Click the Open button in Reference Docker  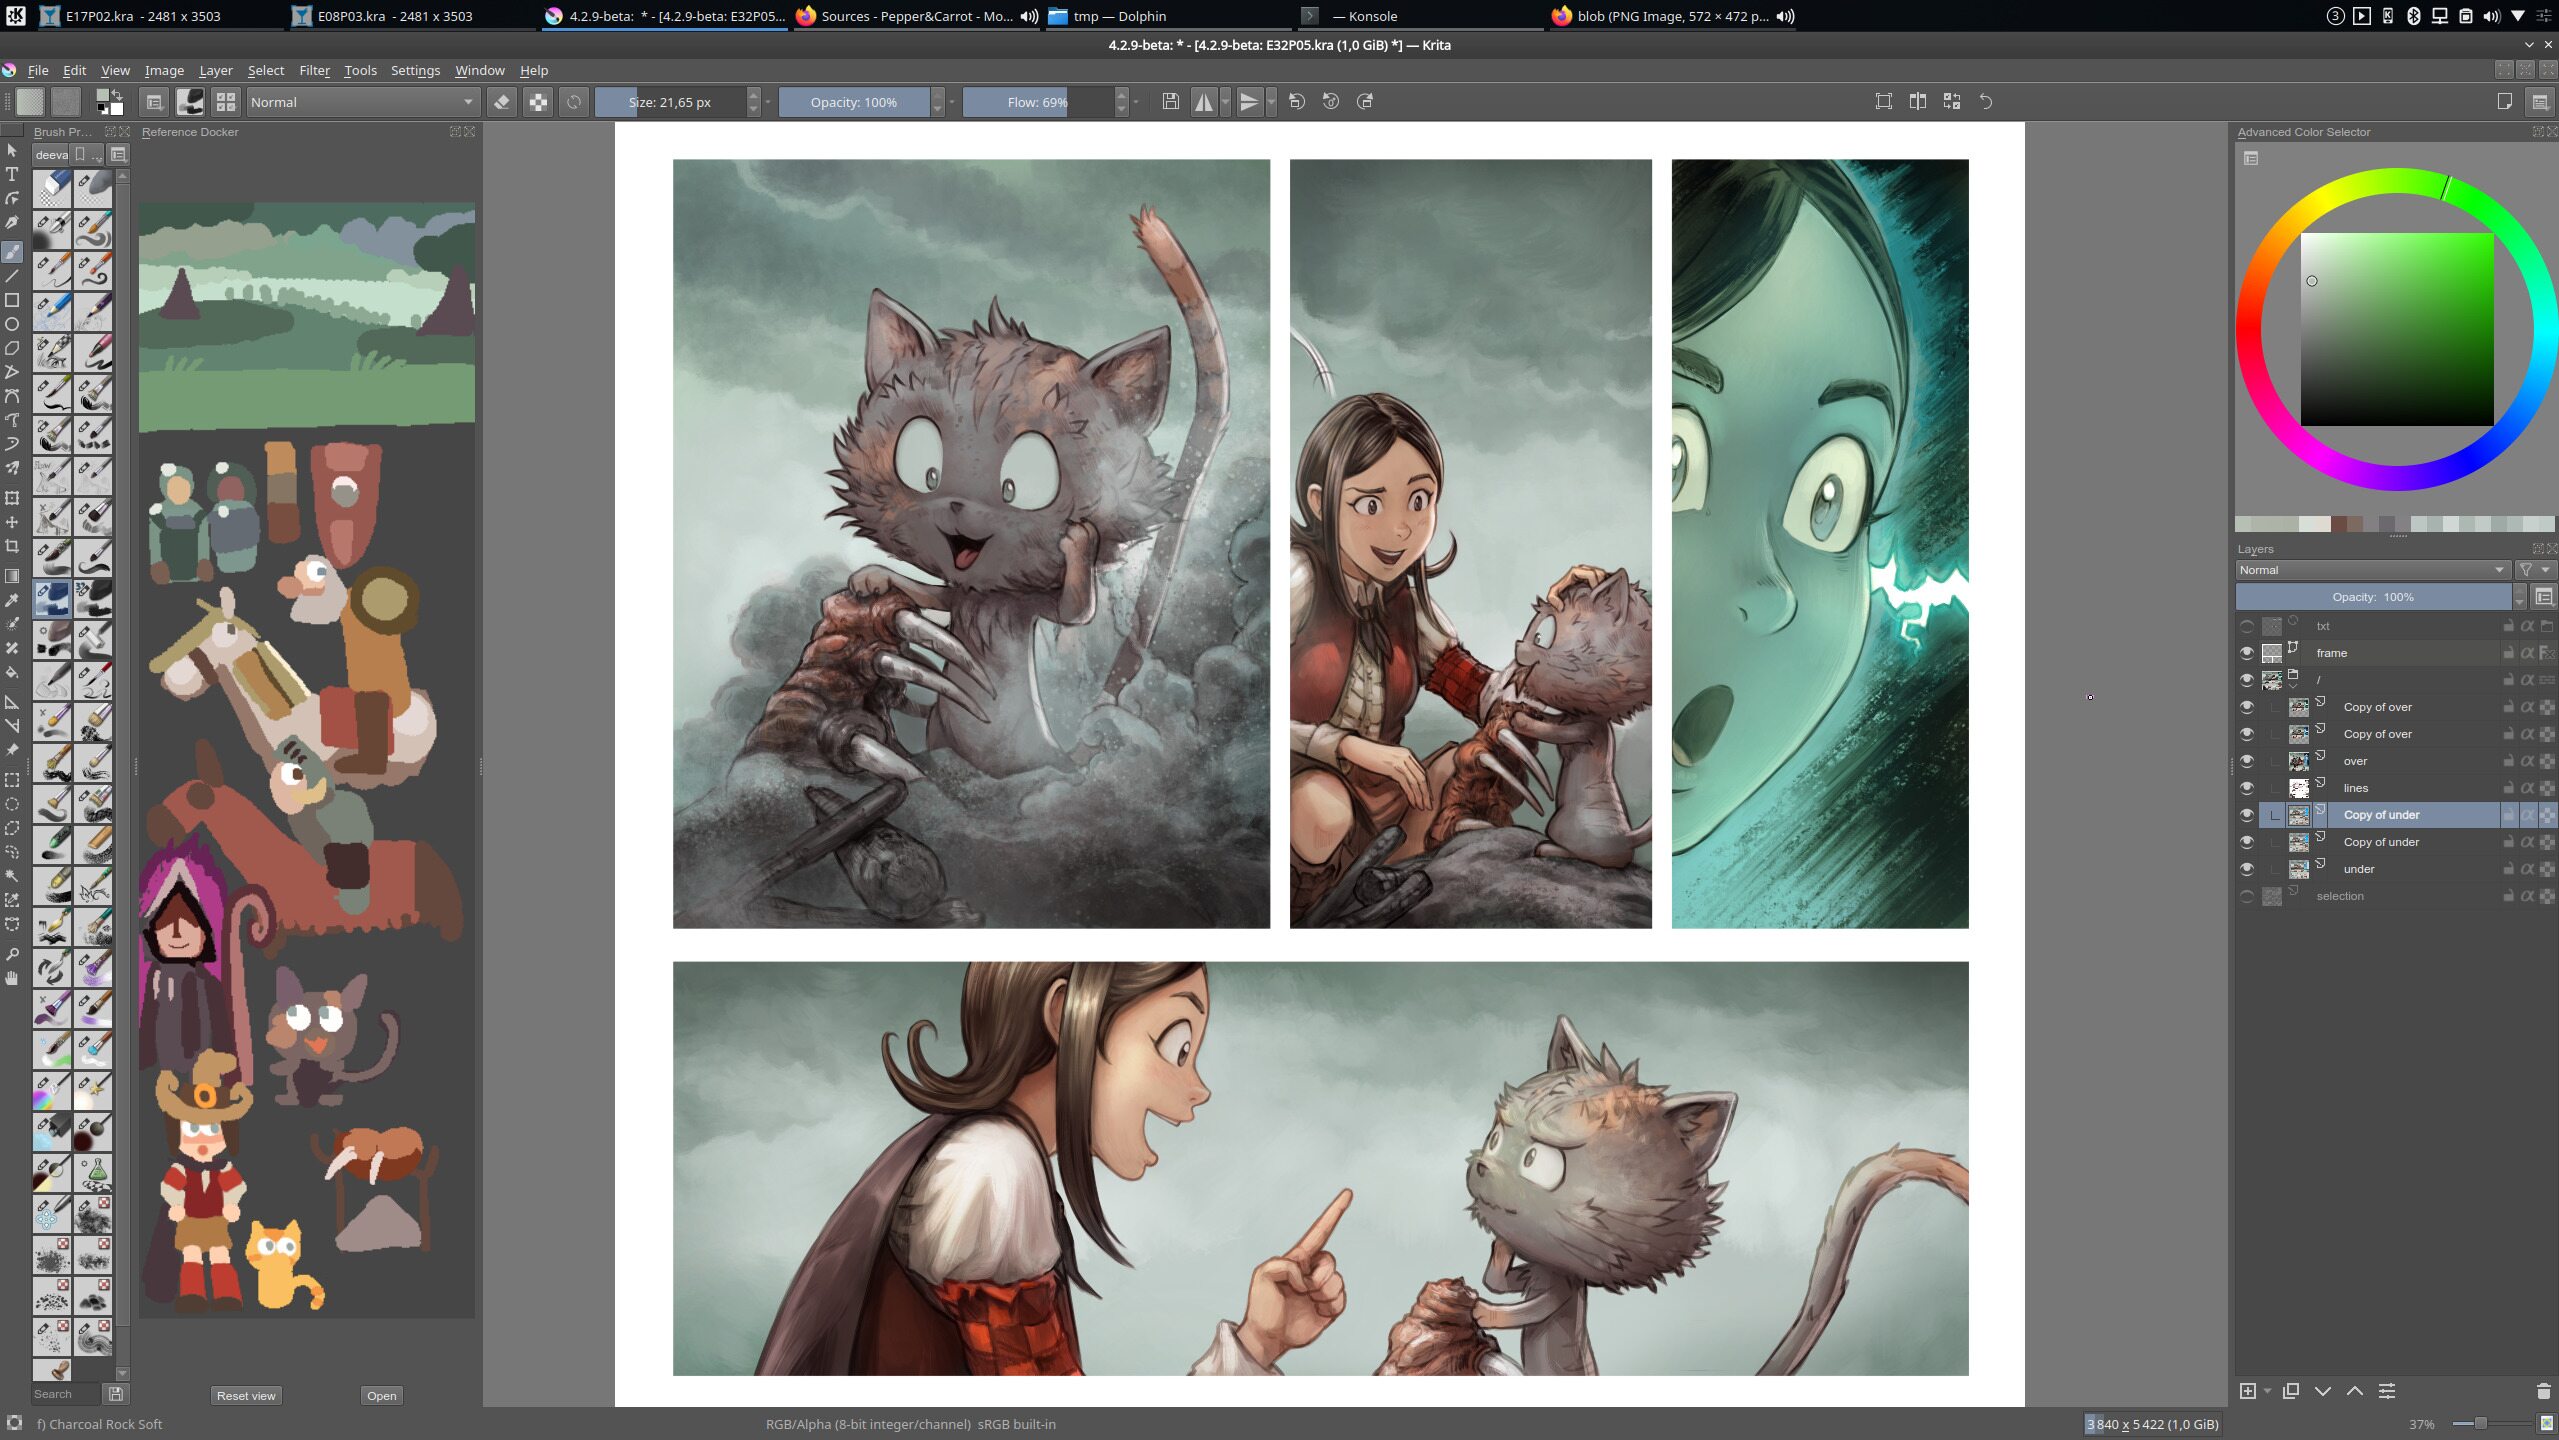(x=381, y=1396)
